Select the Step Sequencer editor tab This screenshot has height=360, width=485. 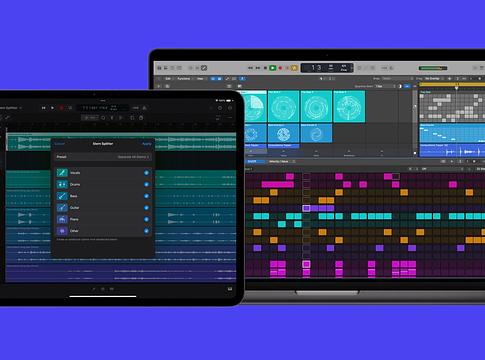pyautogui.click(x=256, y=161)
